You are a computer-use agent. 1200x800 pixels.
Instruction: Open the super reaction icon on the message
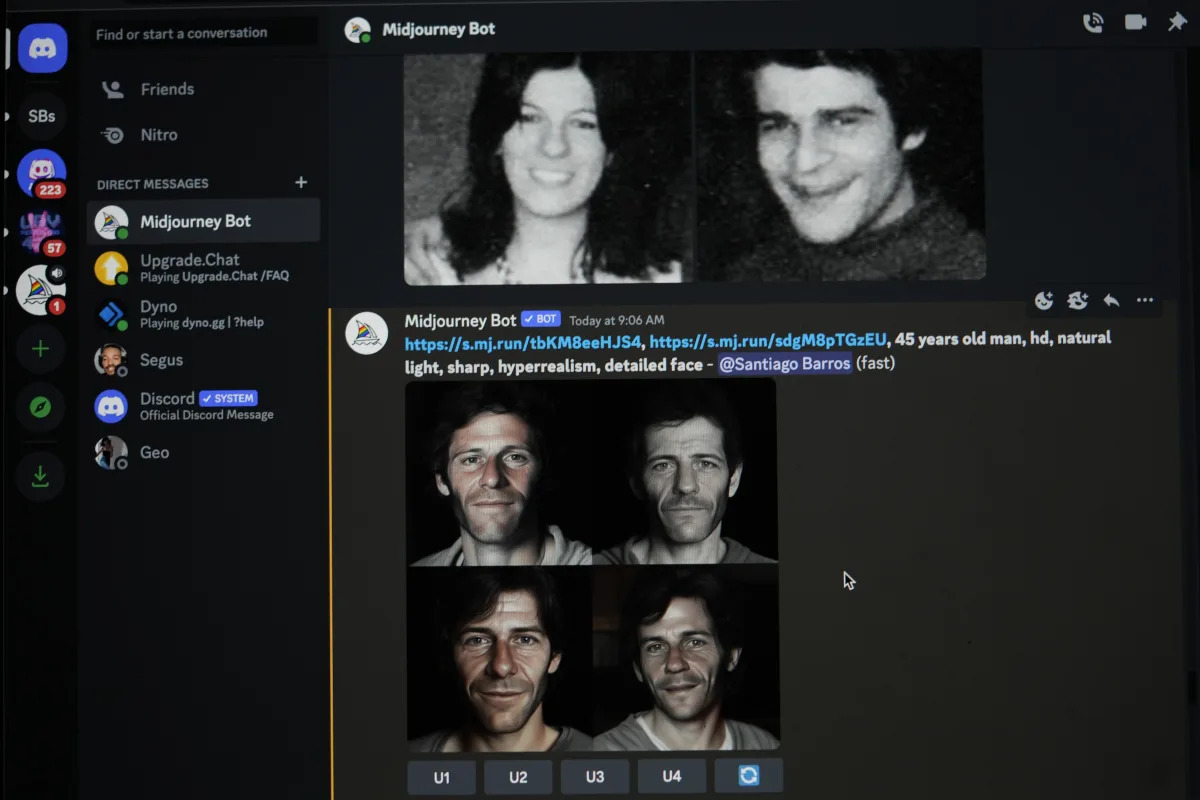pos(1077,300)
